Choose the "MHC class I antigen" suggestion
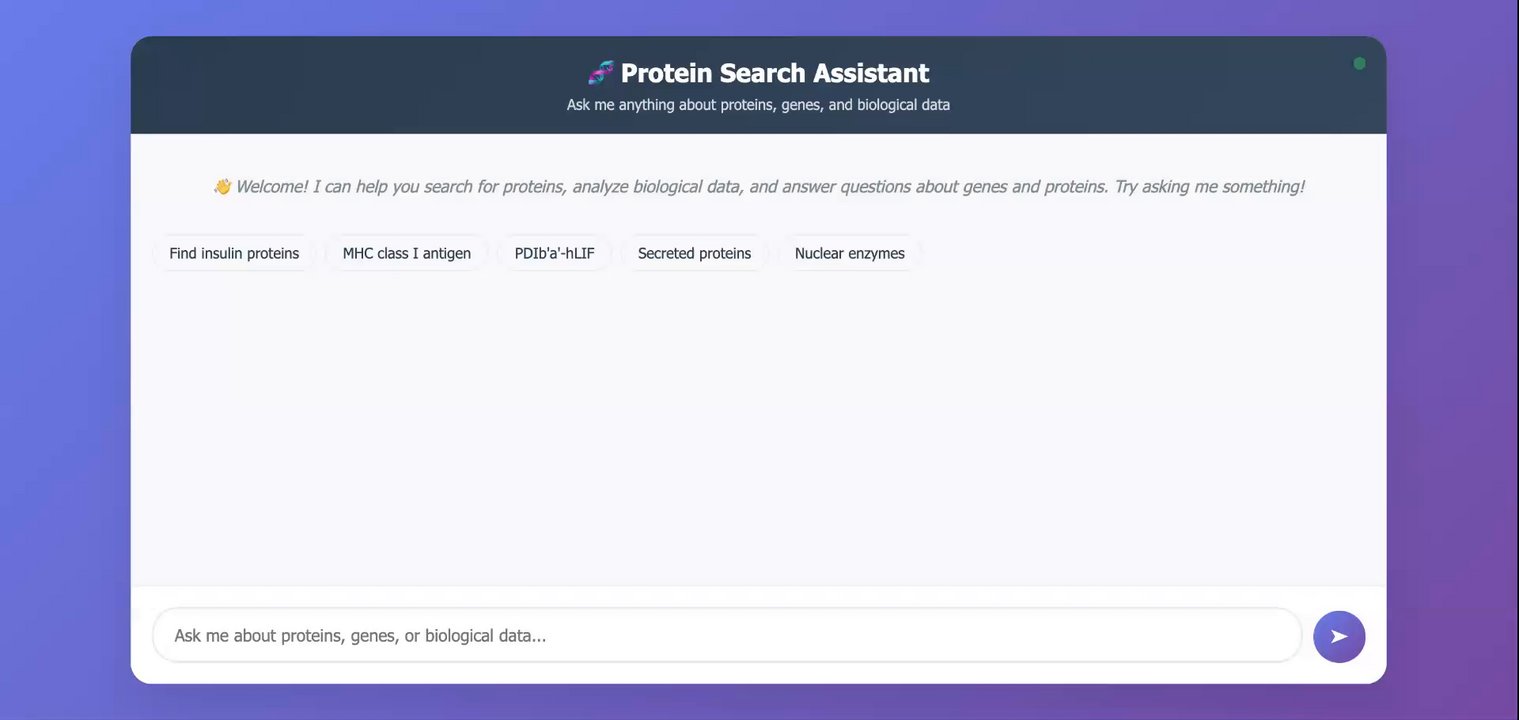1519x720 pixels. pyautogui.click(x=406, y=254)
